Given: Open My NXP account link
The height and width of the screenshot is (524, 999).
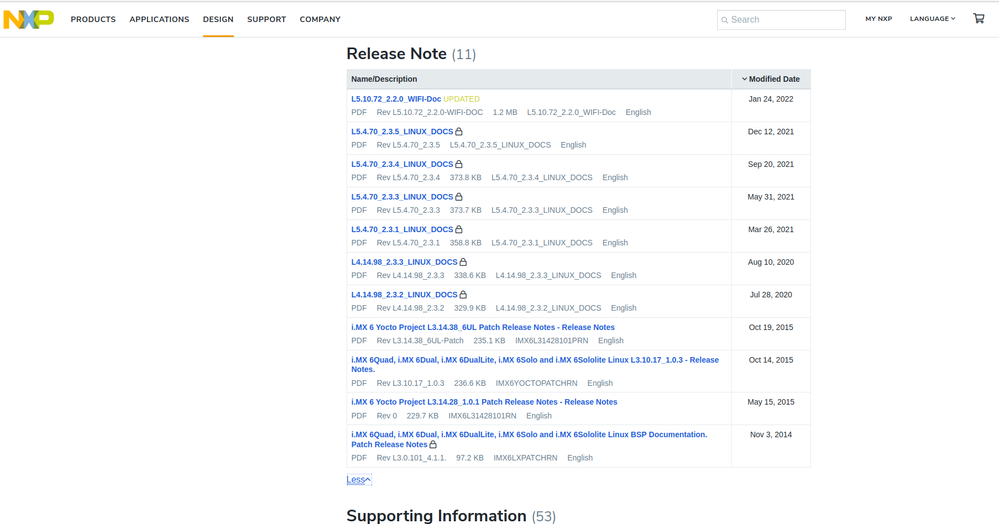Looking at the screenshot, I should tap(879, 18).
